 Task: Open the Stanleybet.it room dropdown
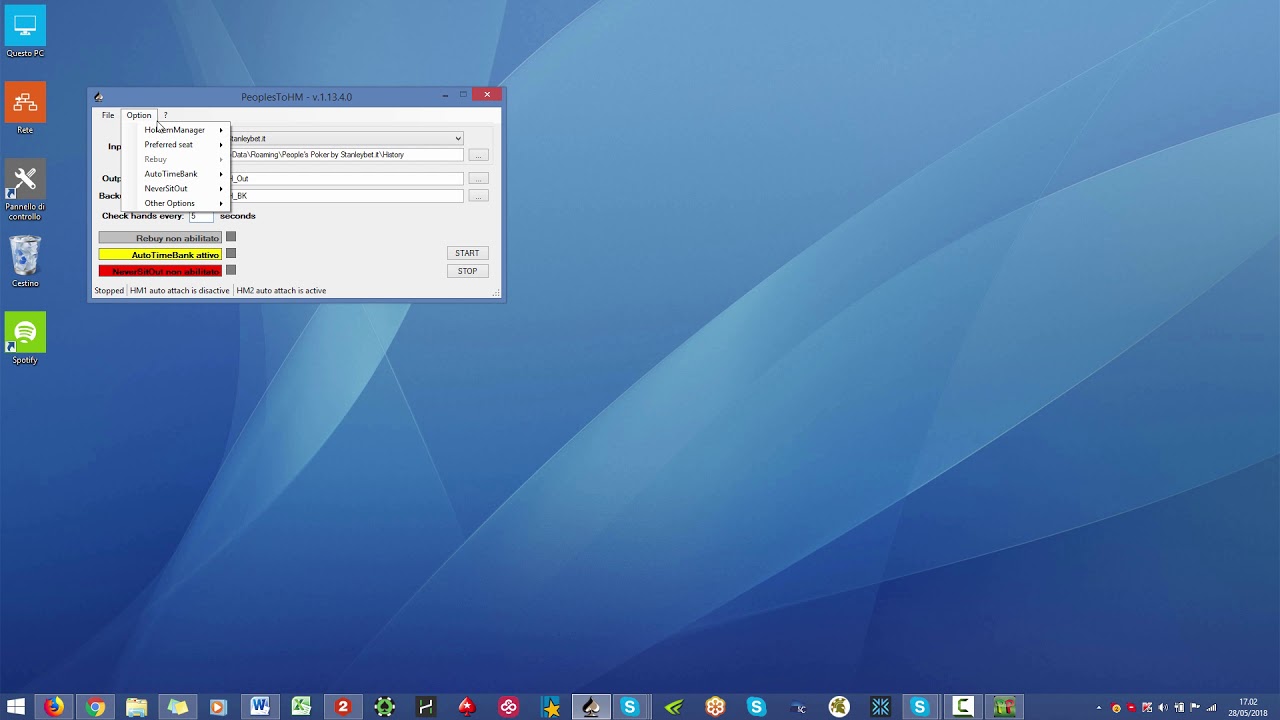(x=346, y=139)
